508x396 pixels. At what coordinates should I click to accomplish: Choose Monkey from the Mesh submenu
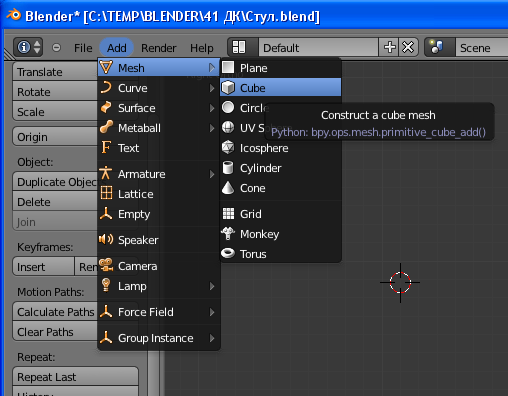click(x=281, y=234)
